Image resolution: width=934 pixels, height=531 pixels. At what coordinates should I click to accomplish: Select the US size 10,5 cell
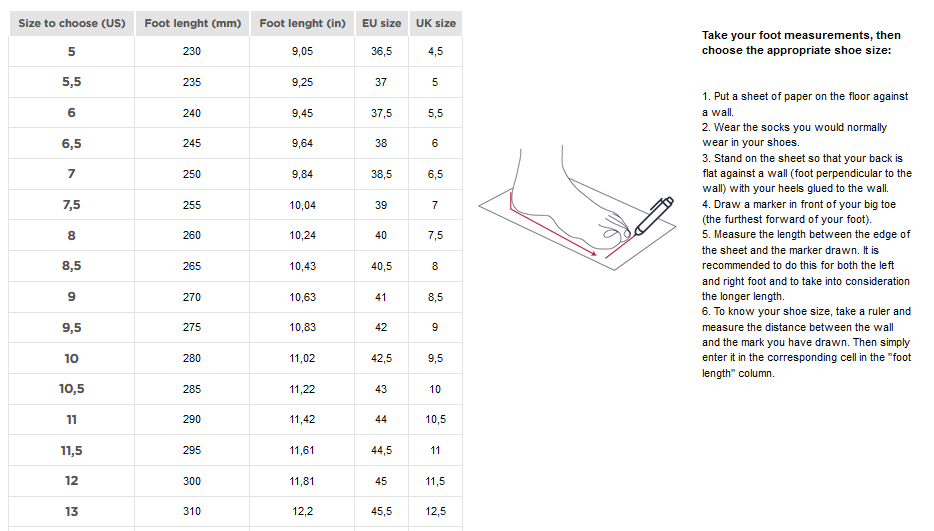point(72,389)
